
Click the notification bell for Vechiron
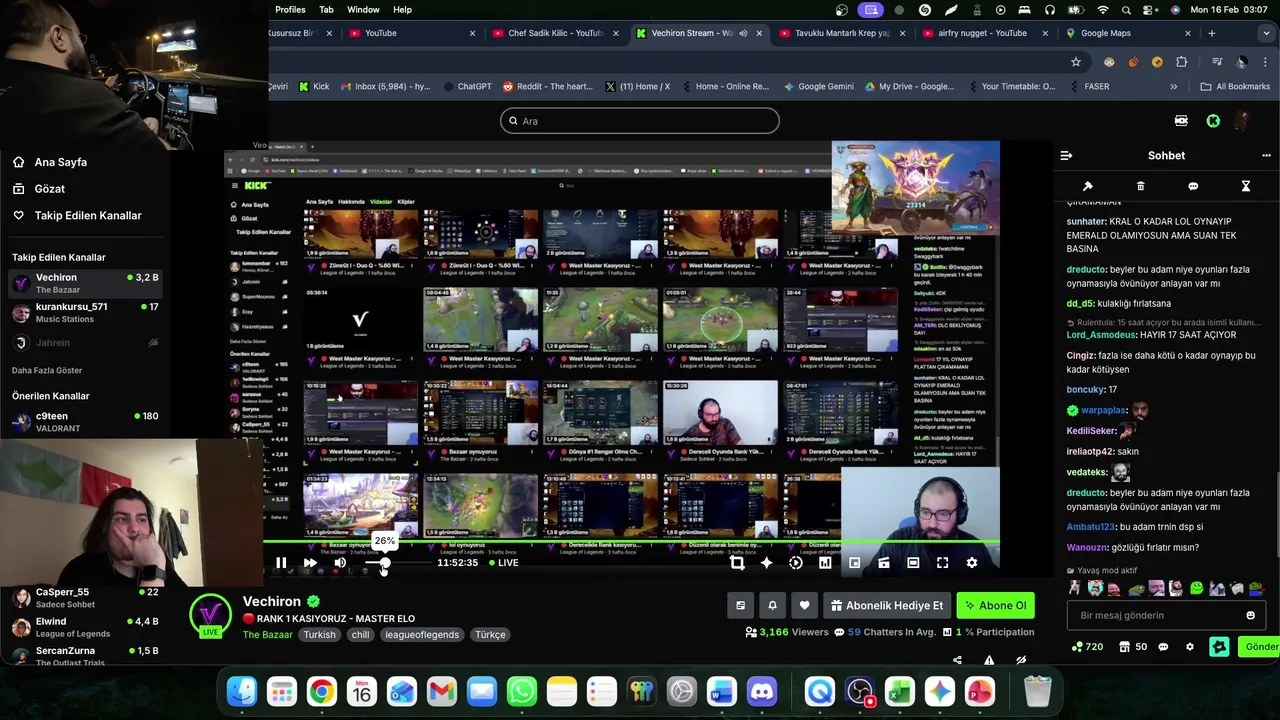pos(772,605)
